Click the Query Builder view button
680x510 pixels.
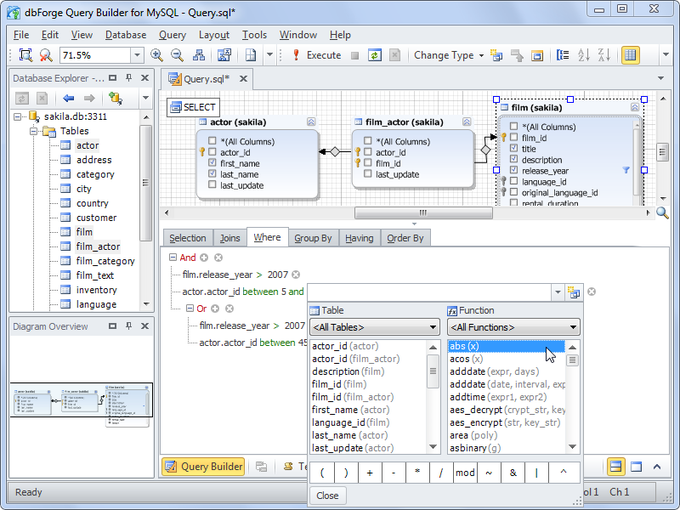(203, 467)
